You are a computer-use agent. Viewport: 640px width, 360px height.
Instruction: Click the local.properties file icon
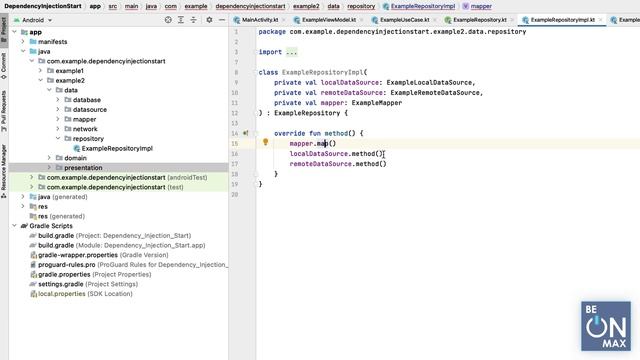click(33, 294)
